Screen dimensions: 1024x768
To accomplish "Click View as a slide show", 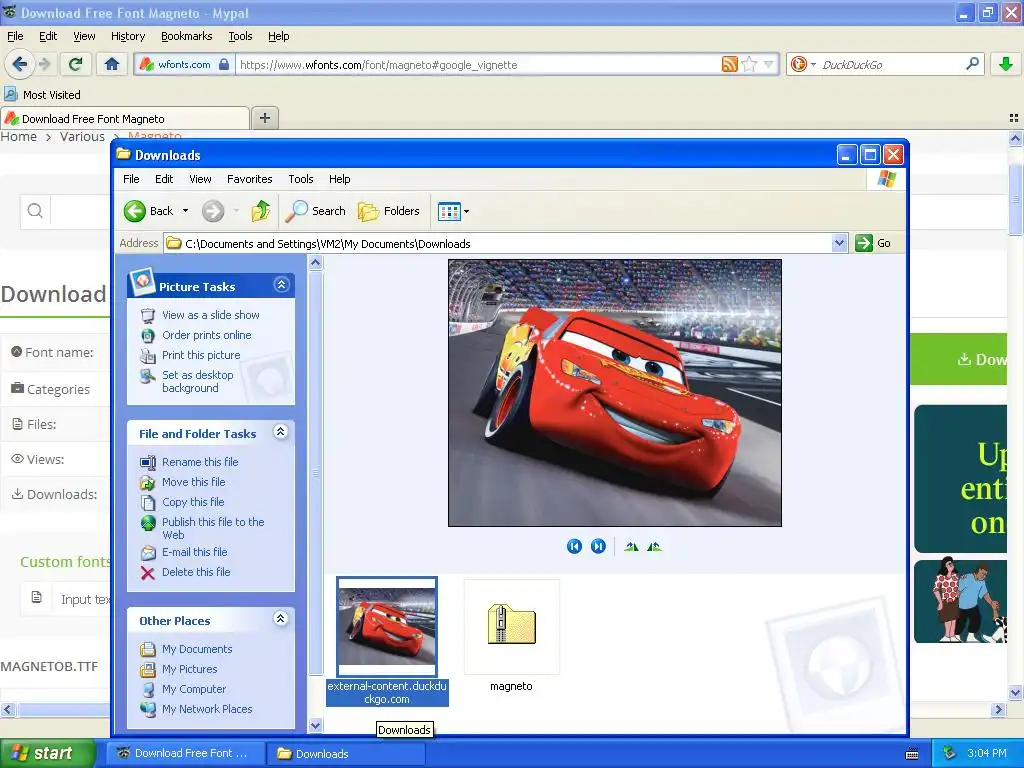I will pyautogui.click(x=210, y=315).
